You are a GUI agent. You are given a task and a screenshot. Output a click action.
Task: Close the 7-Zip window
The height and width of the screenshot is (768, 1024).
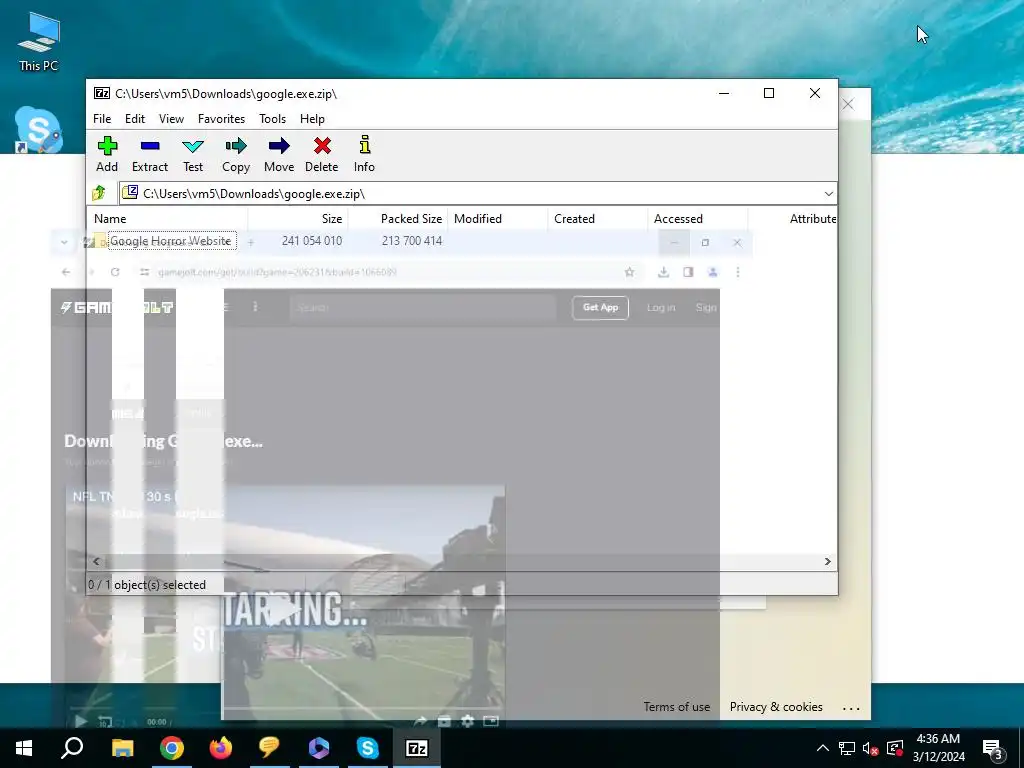[814, 93]
